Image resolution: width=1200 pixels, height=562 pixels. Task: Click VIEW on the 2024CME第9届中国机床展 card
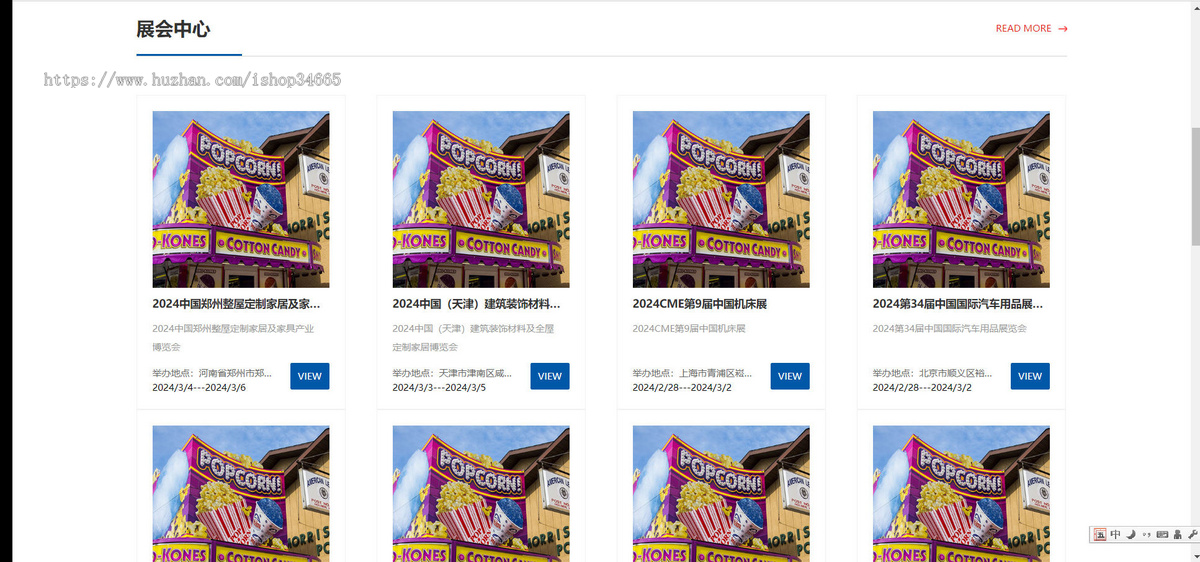click(790, 376)
